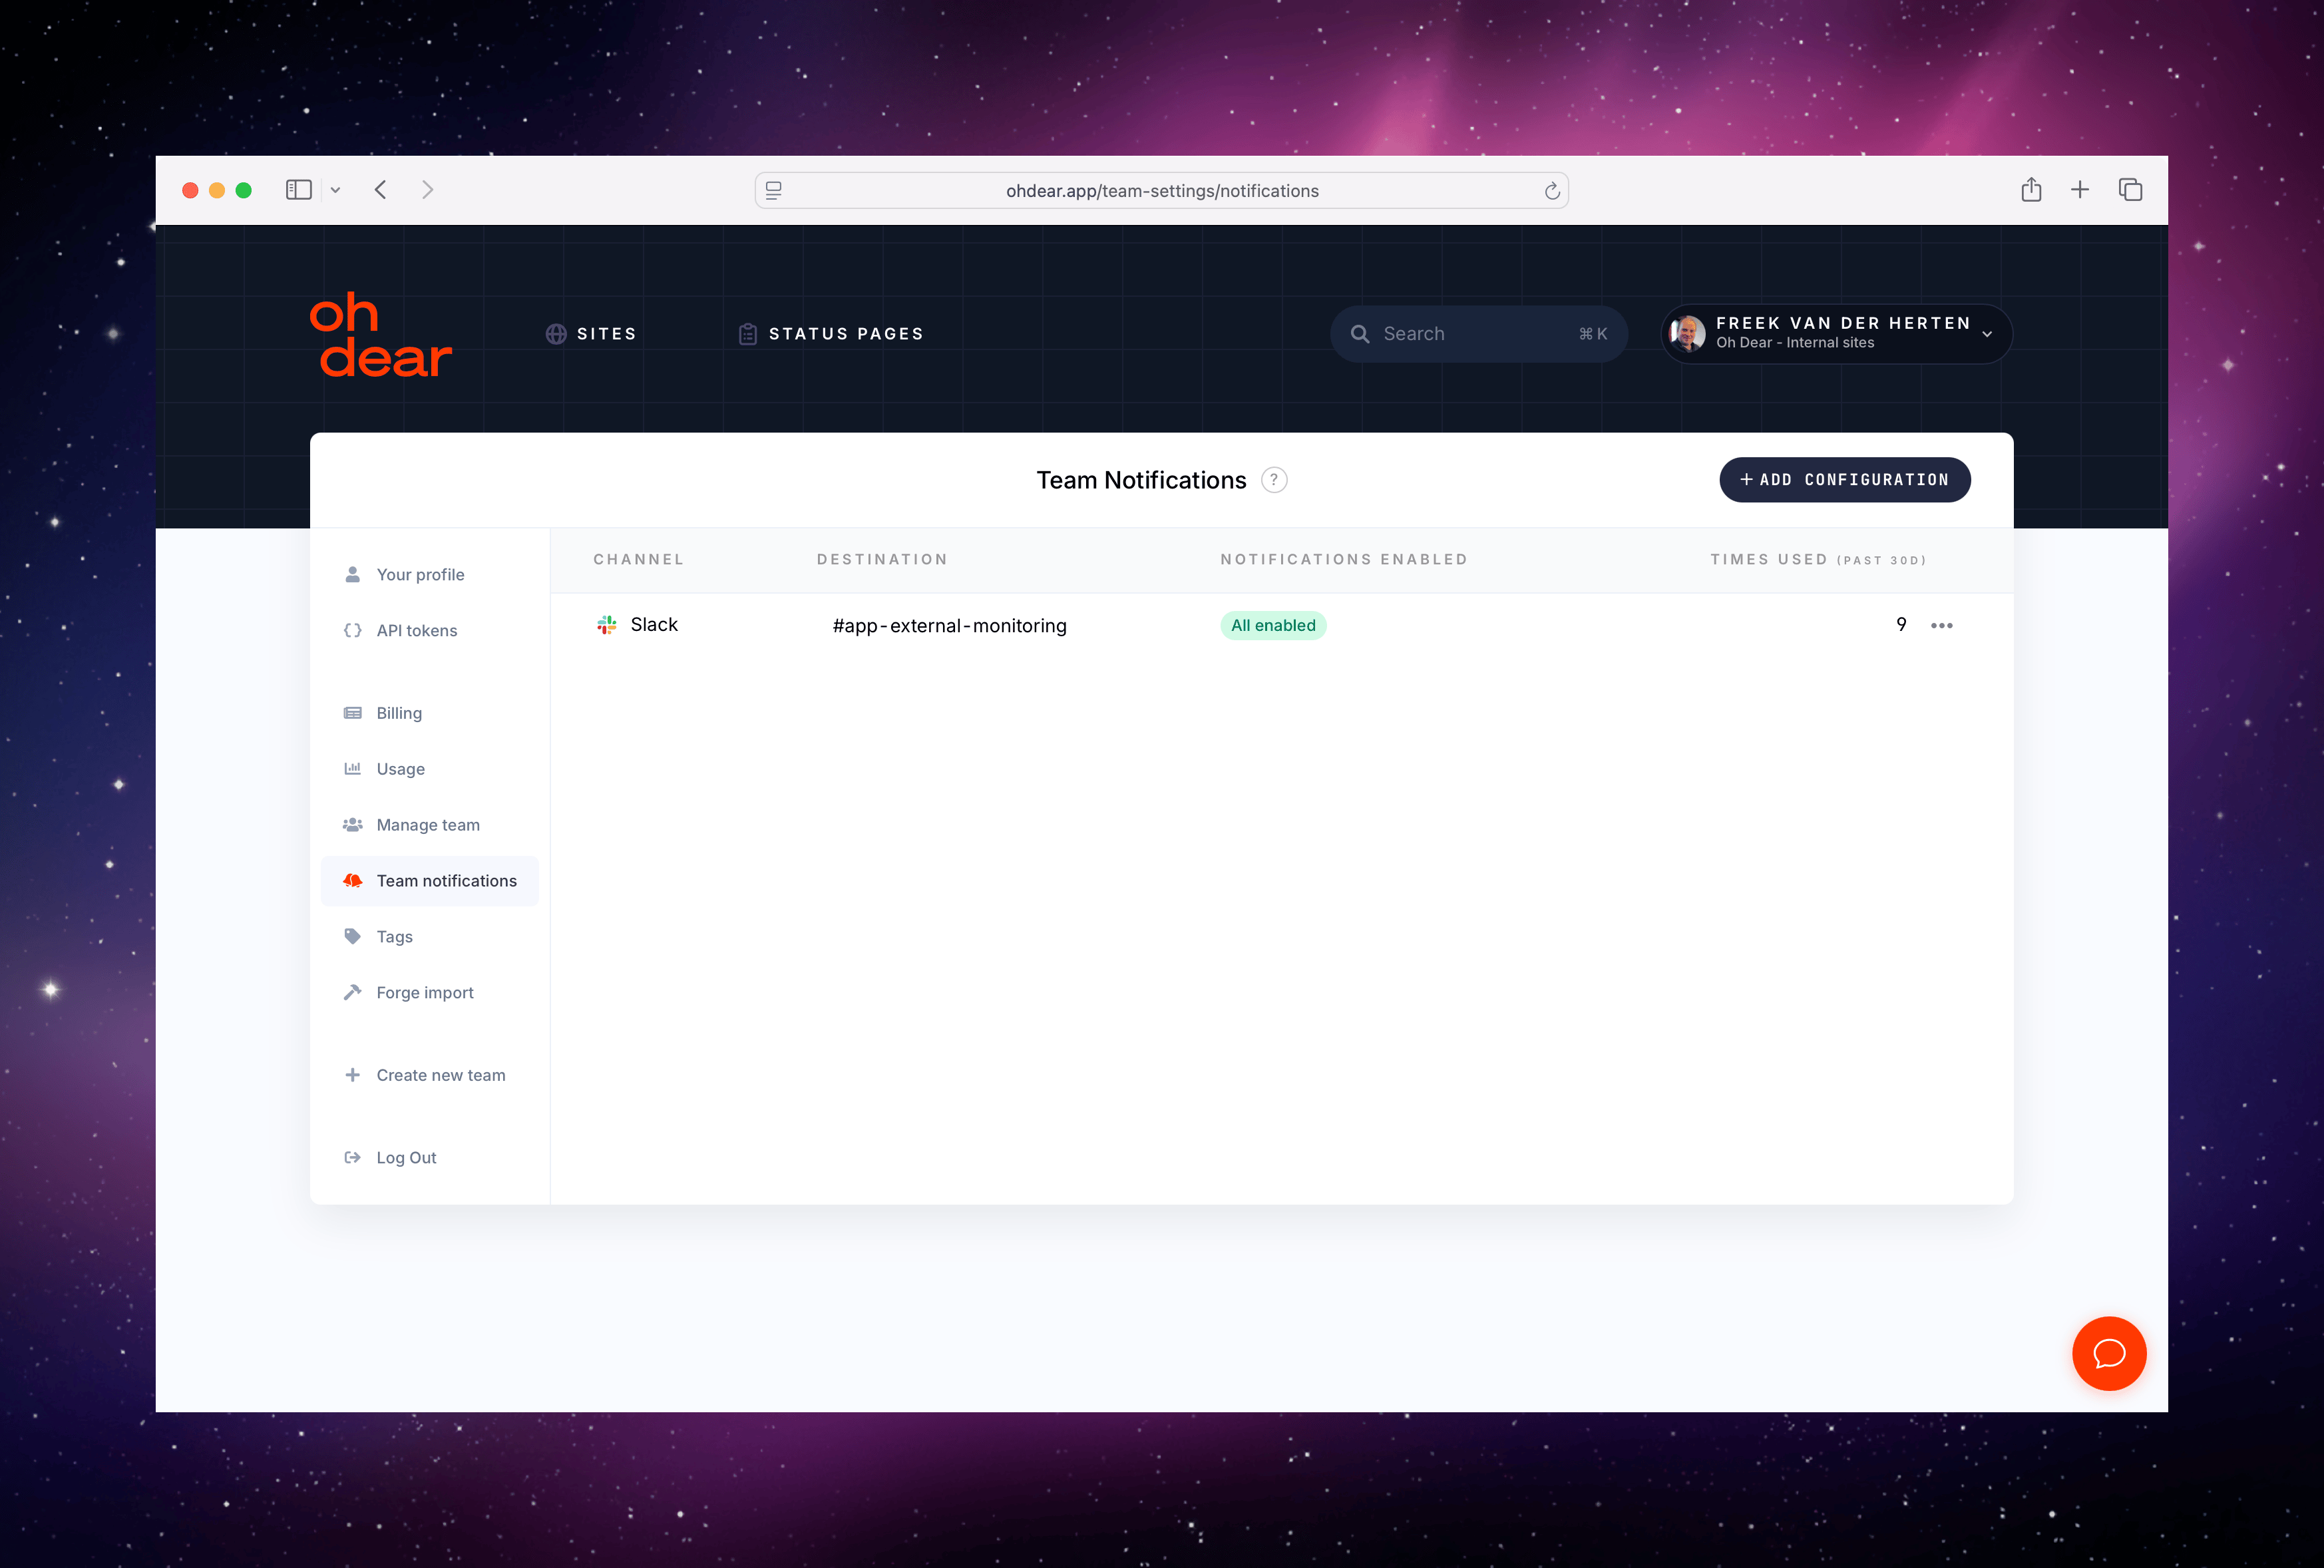Open the Tags section

[430, 937]
